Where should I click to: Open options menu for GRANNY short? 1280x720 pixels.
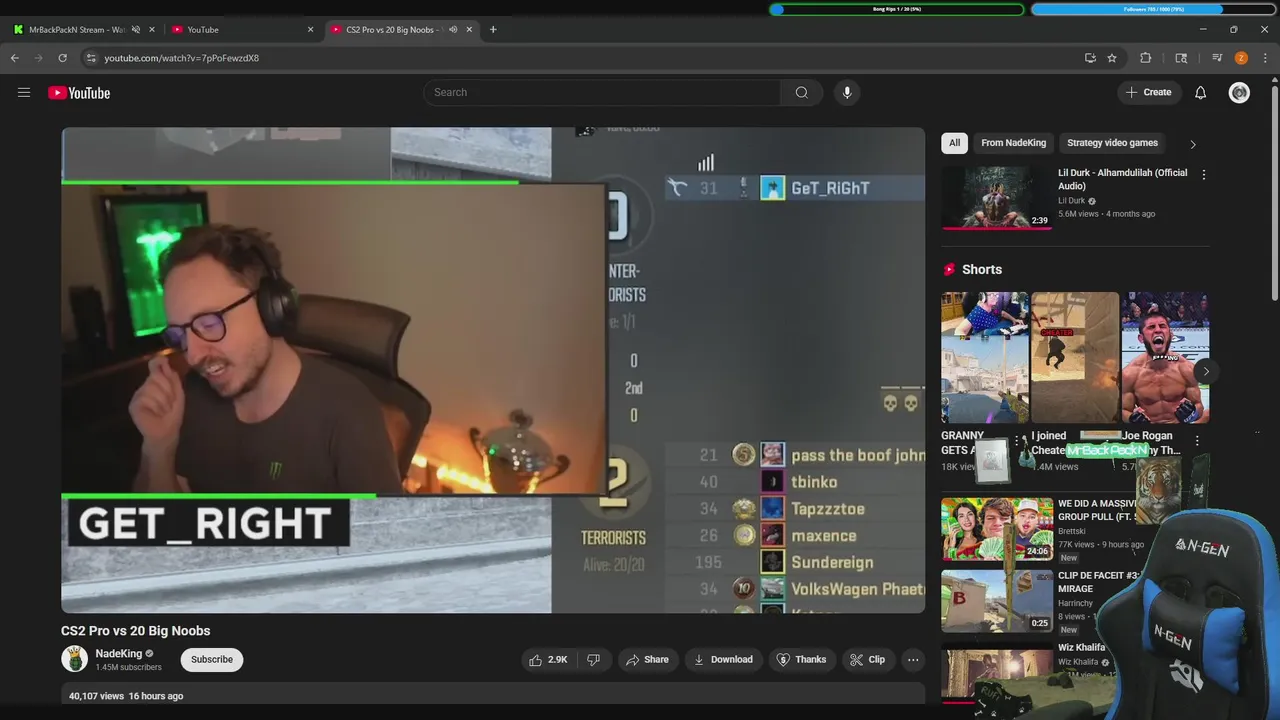(1017, 440)
